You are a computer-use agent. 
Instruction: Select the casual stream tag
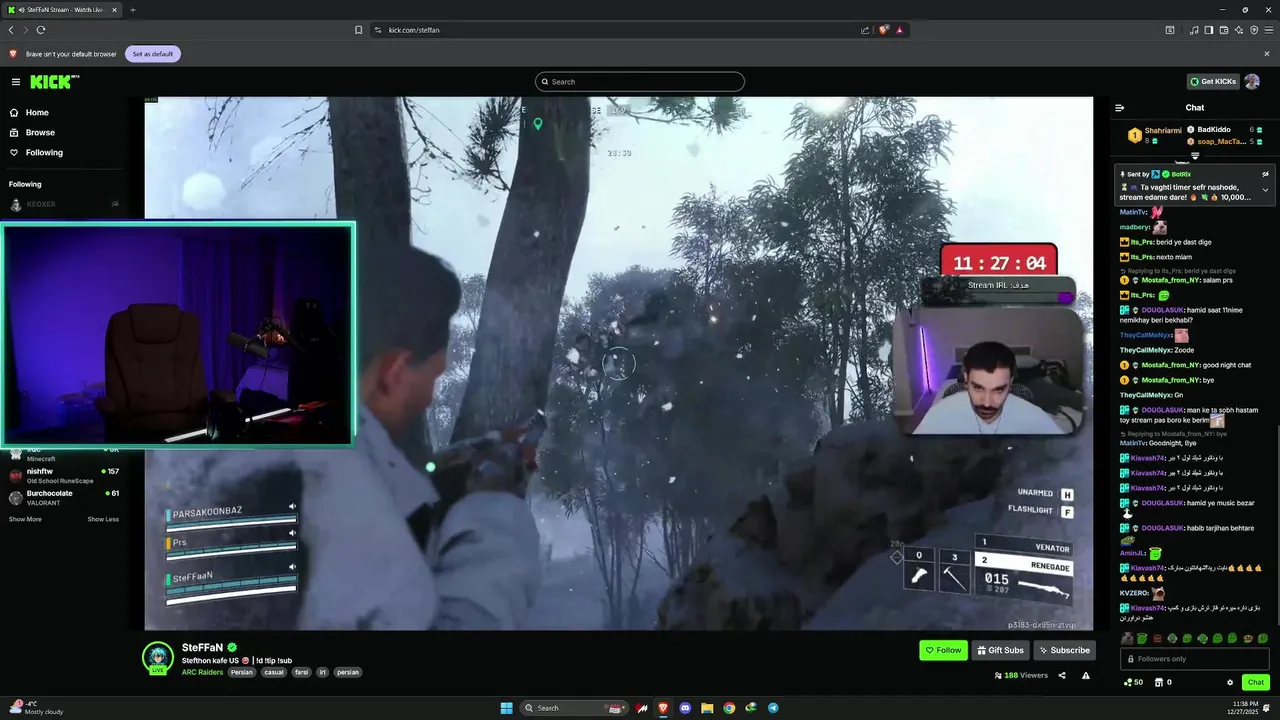pos(273,672)
